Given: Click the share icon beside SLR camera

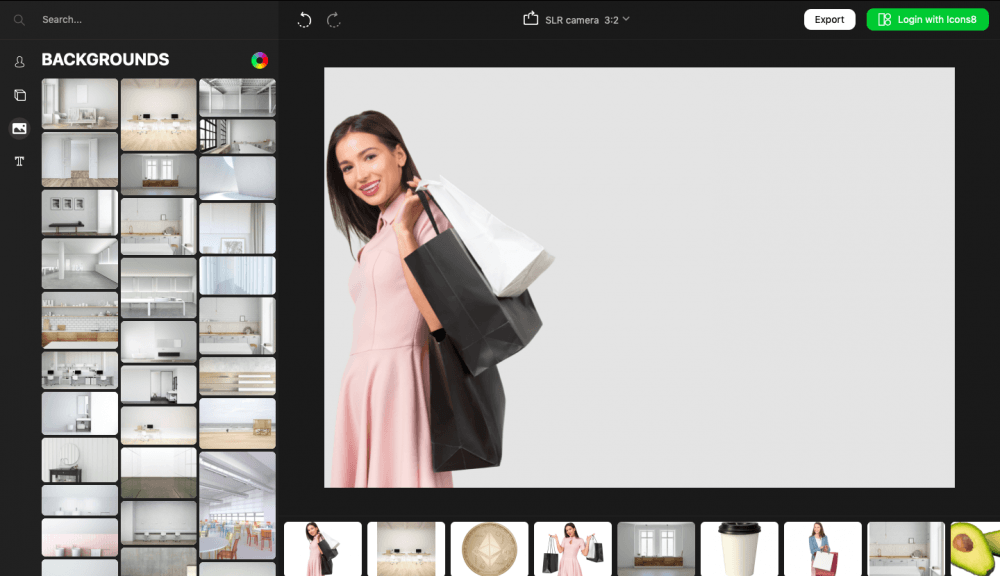Looking at the screenshot, I should (x=531, y=19).
